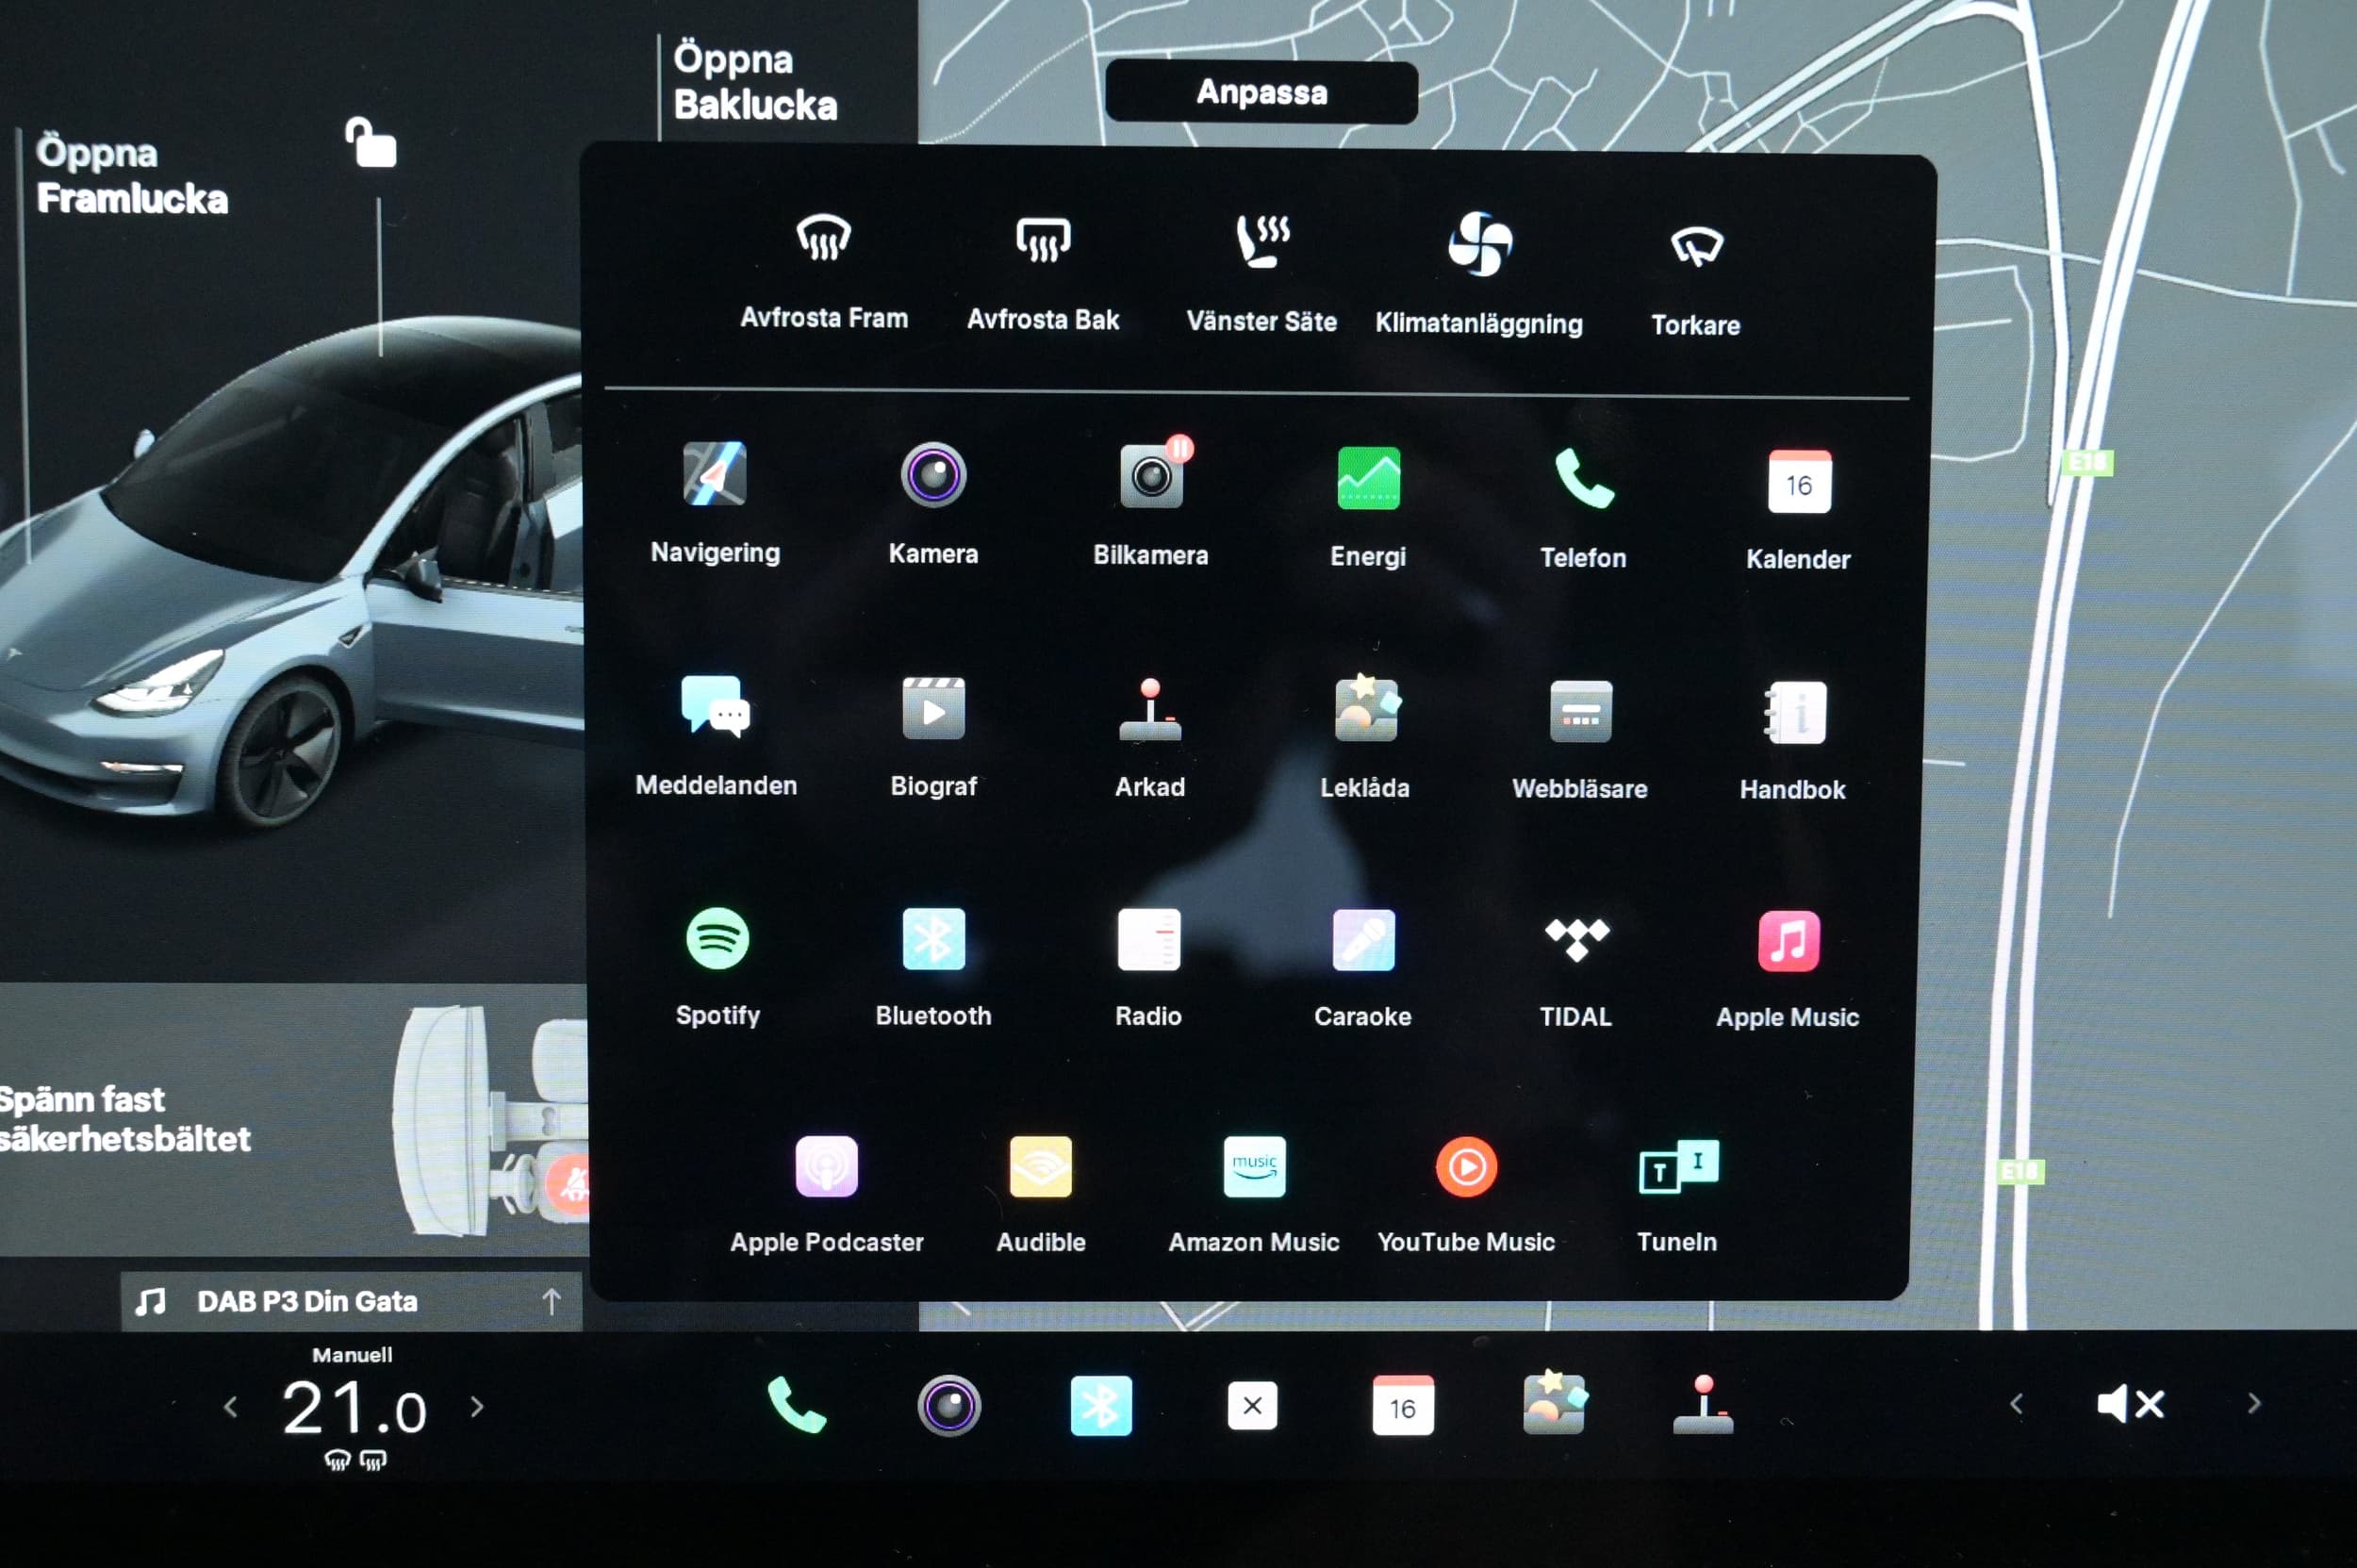This screenshot has height=1568, width=2357.
Task: Tap Öppna Framlucka to open frunk
Action: (x=132, y=175)
